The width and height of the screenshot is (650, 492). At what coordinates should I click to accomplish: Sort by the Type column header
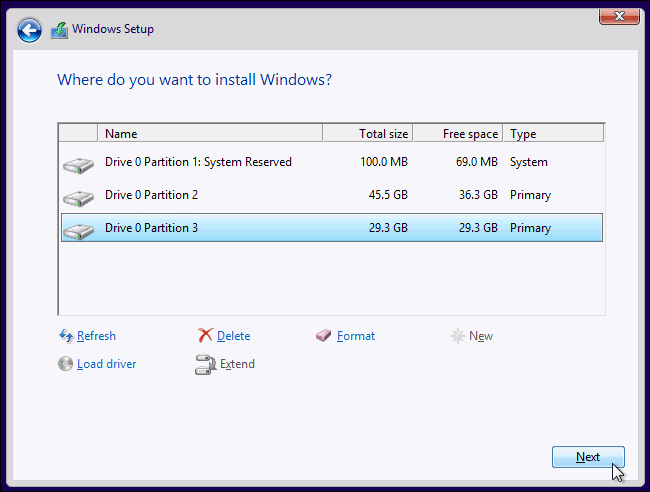tap(553, 133)
